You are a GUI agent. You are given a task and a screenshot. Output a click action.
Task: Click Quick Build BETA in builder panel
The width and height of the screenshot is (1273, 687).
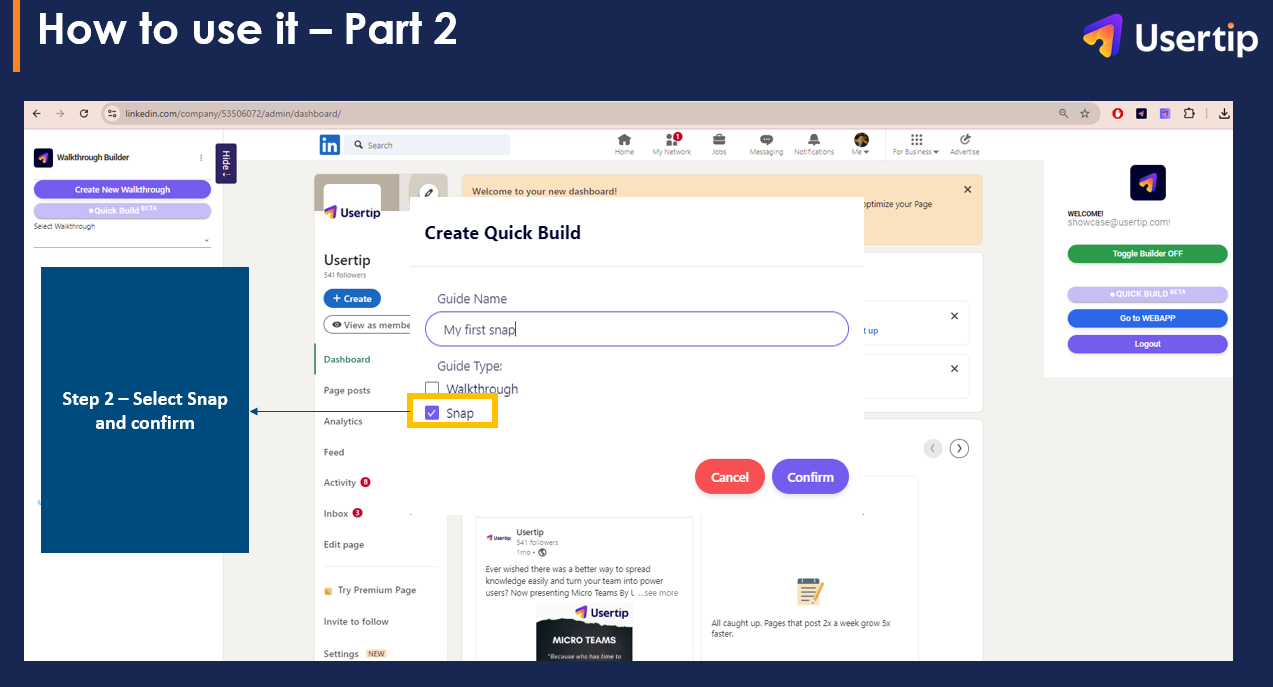click(122, 211)
